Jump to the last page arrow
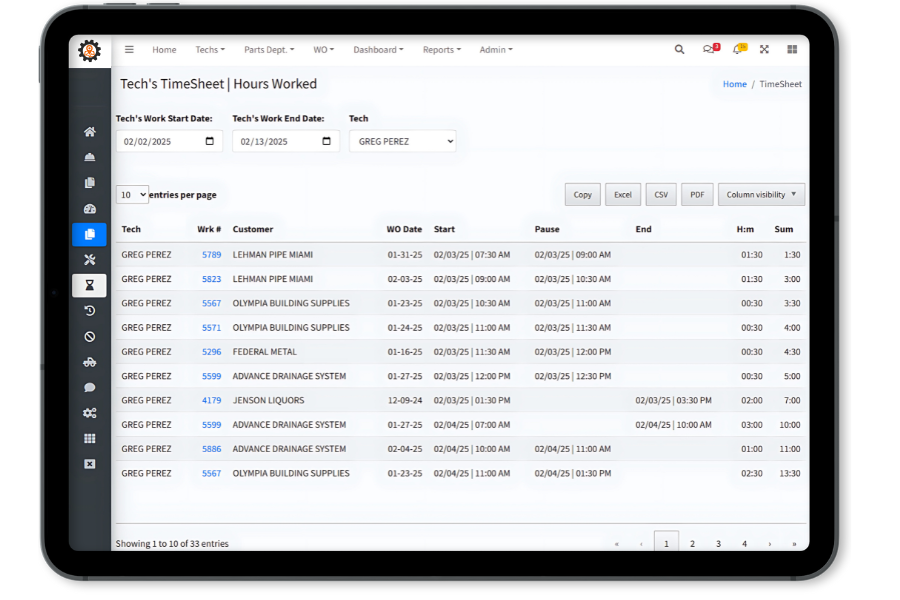This screenshot has height=600, width=900. click(794, 543)
